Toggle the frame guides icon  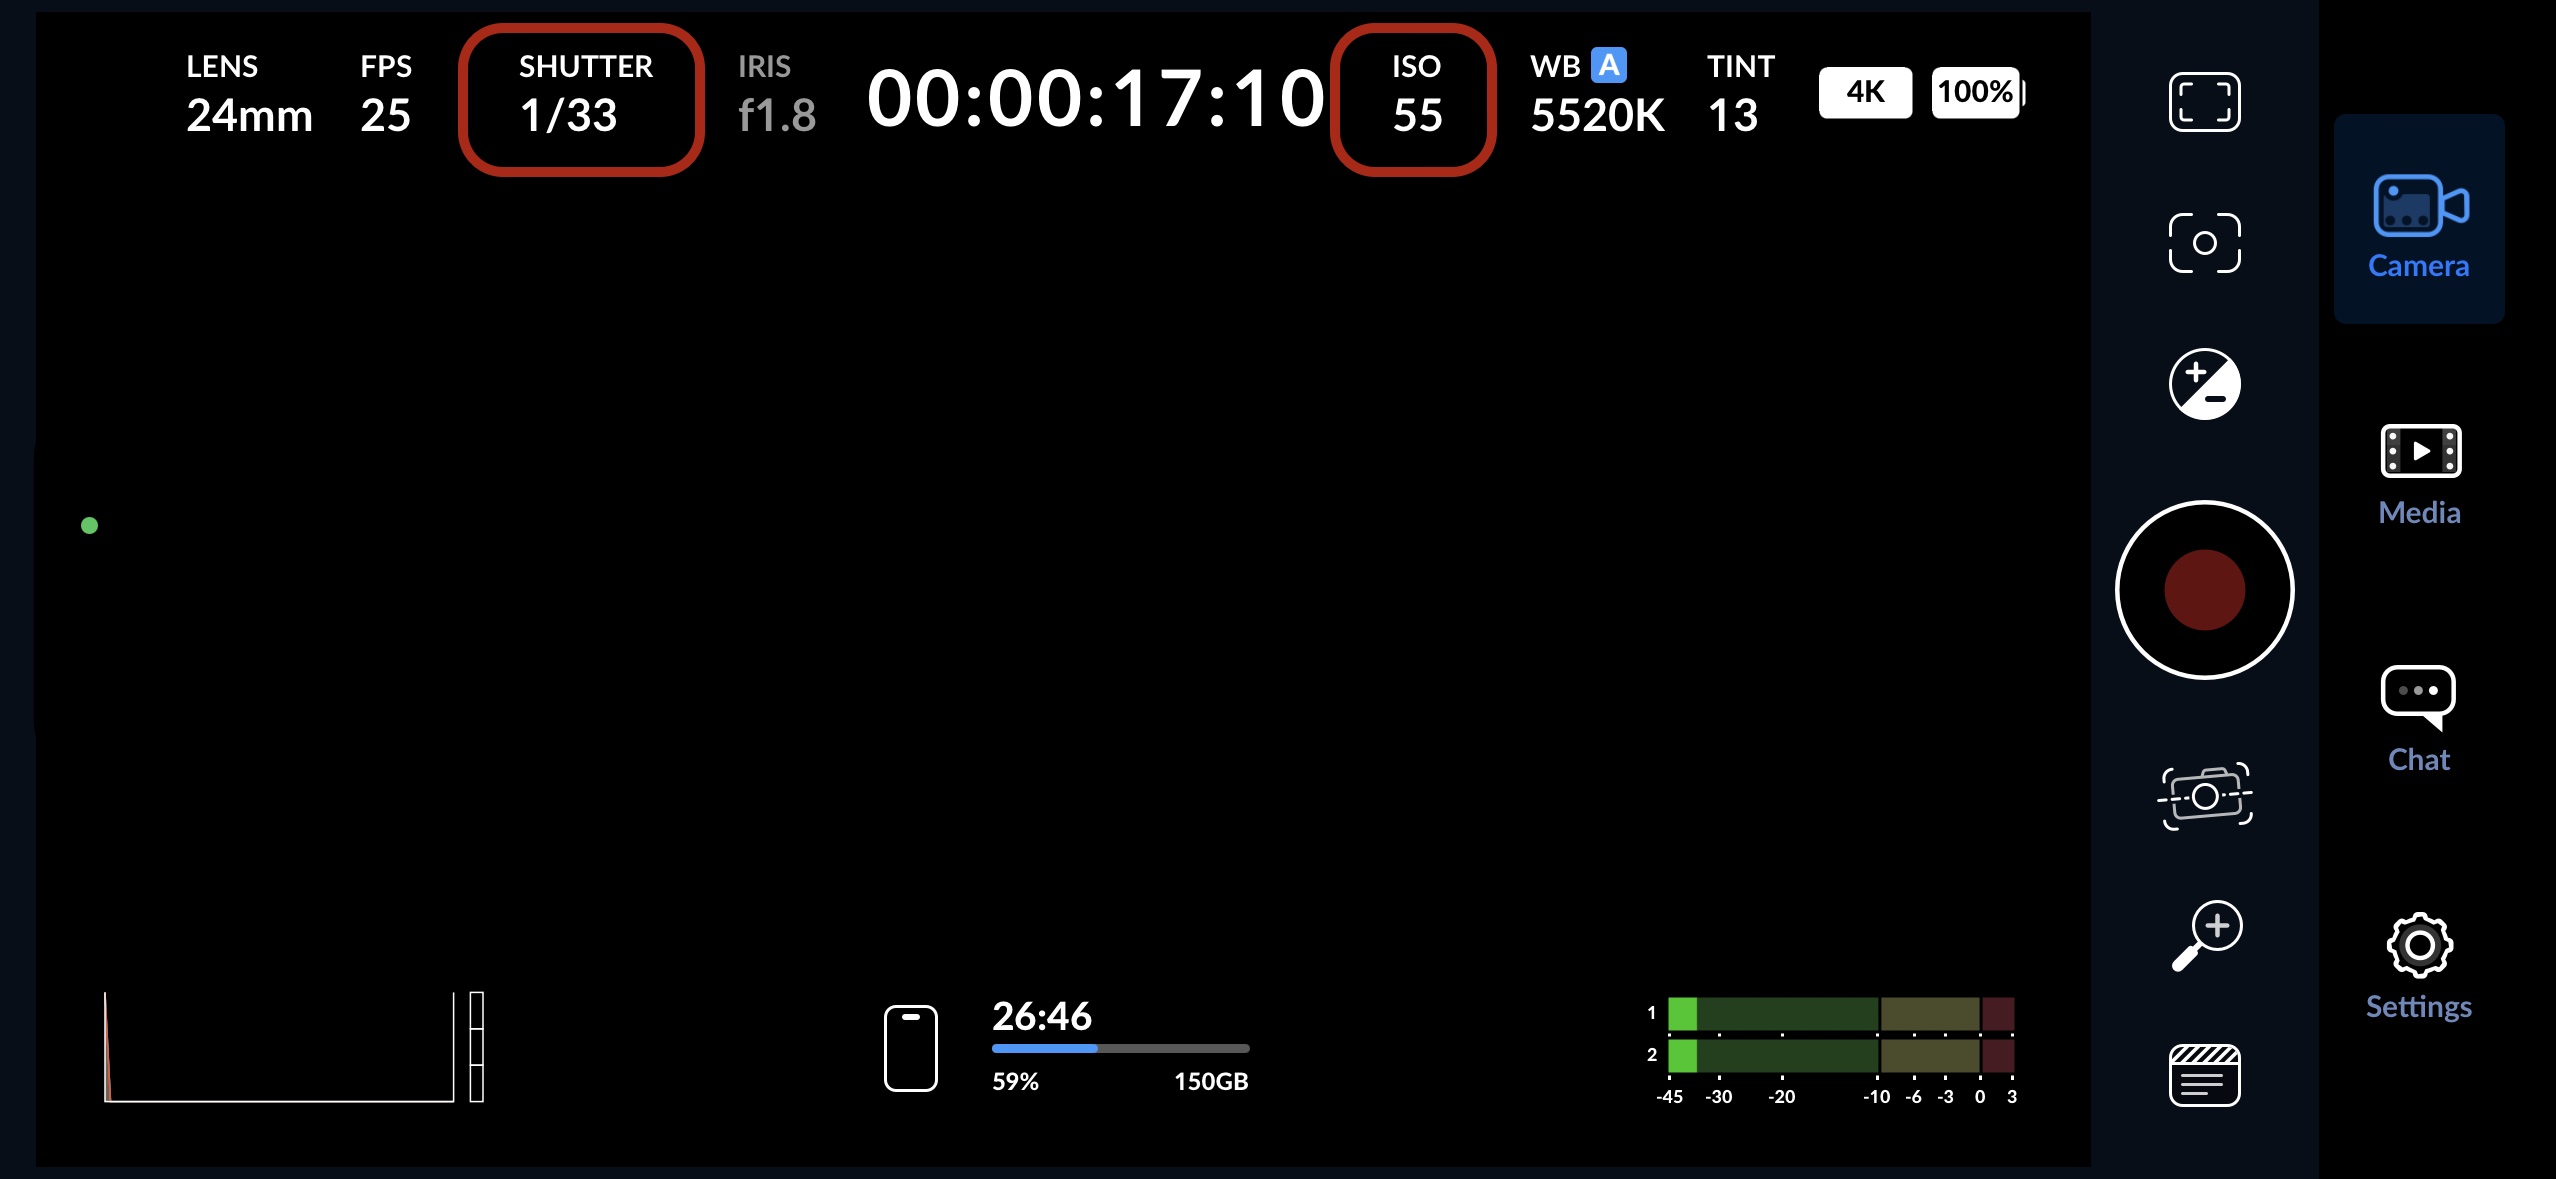pyautogui.click(x=2204, y=102)
